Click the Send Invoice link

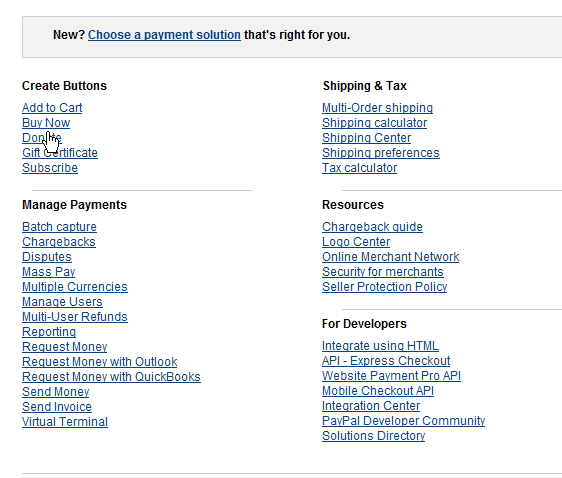(57, 407)
